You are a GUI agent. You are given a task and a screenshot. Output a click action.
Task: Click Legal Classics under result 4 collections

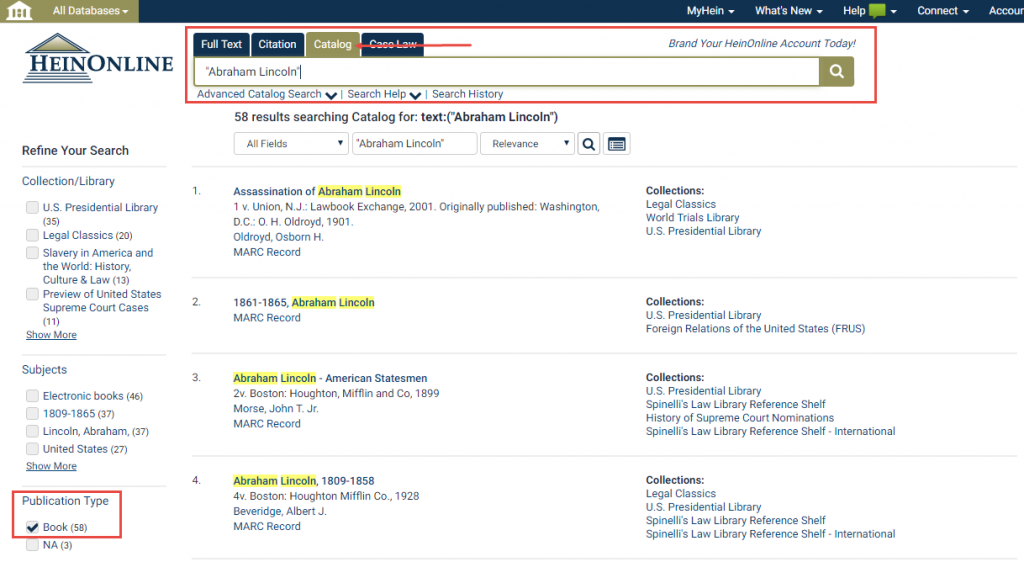[x=680, y=493]
